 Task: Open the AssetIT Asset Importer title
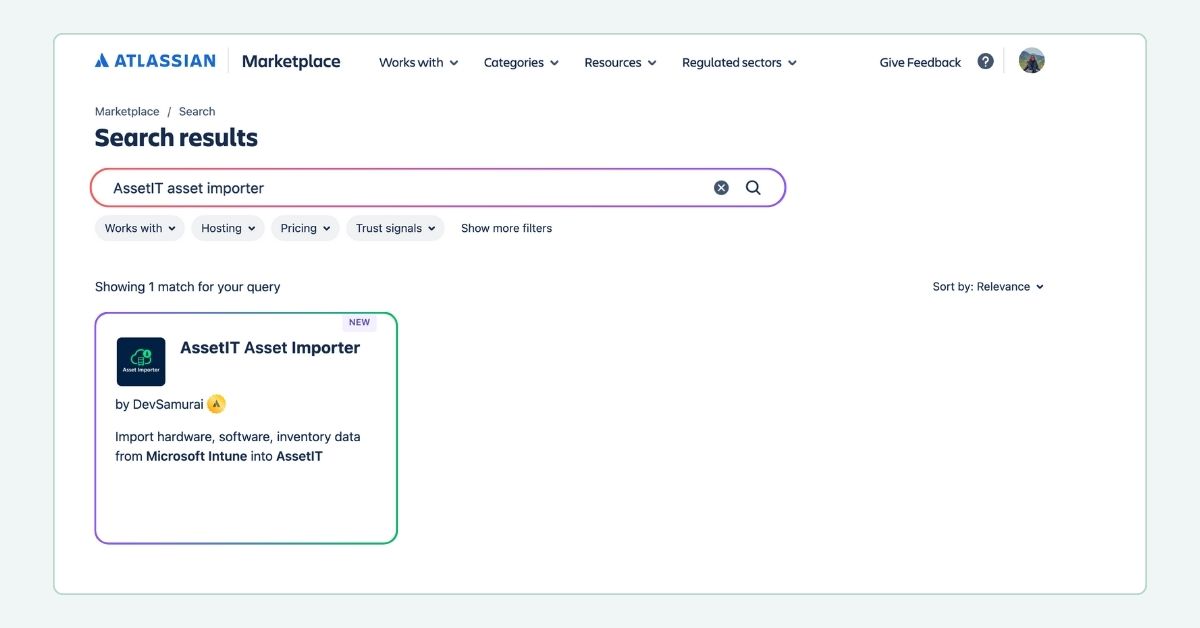coord(270,348)
